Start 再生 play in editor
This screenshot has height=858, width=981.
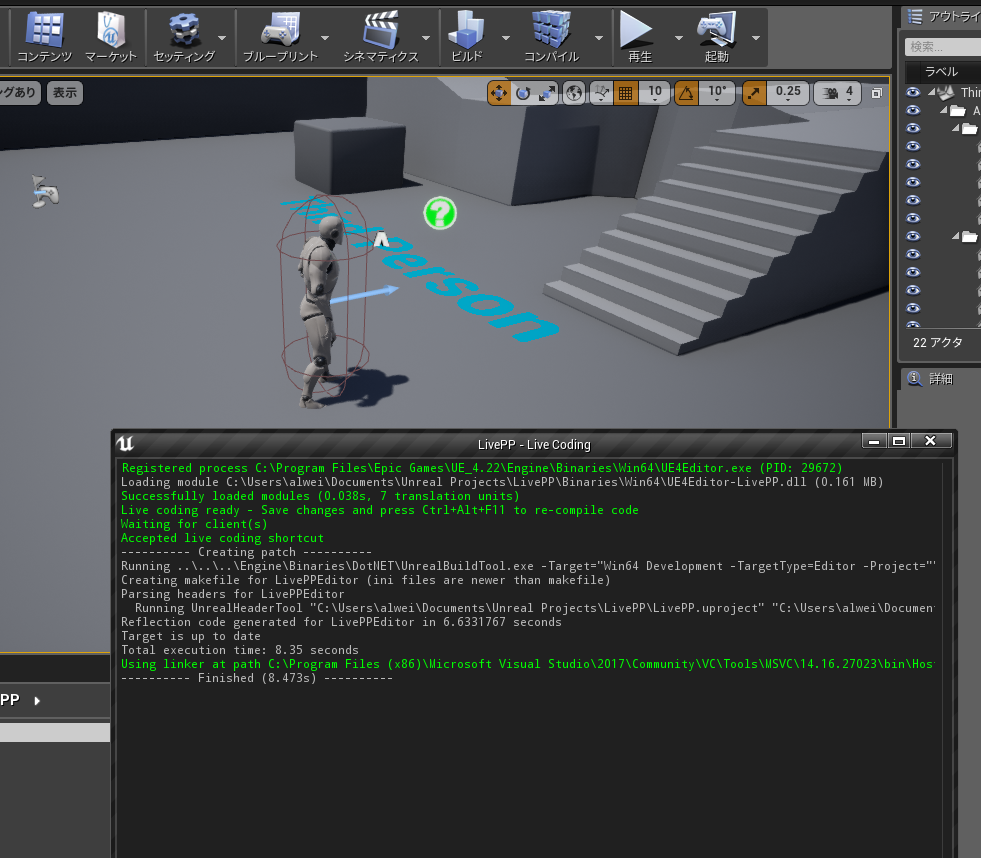pos(638,38)
